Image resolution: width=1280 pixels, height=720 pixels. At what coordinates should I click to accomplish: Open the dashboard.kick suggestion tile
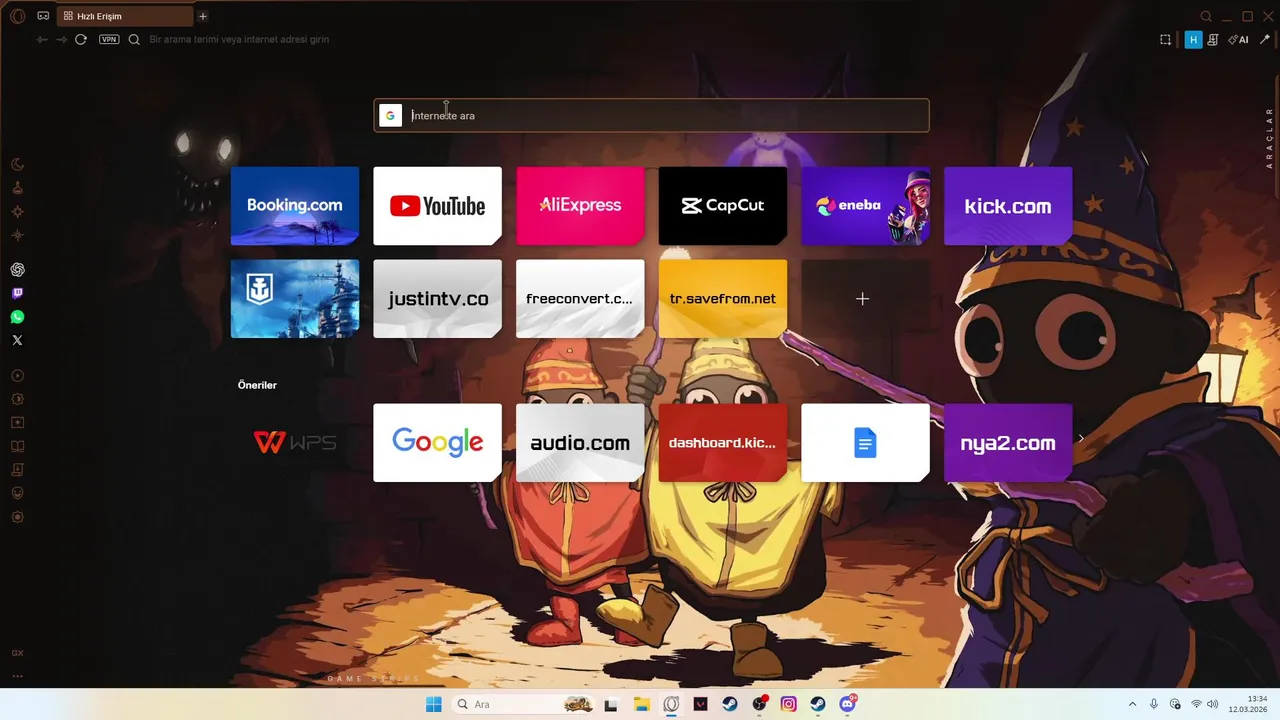click(x=723, y=443)
